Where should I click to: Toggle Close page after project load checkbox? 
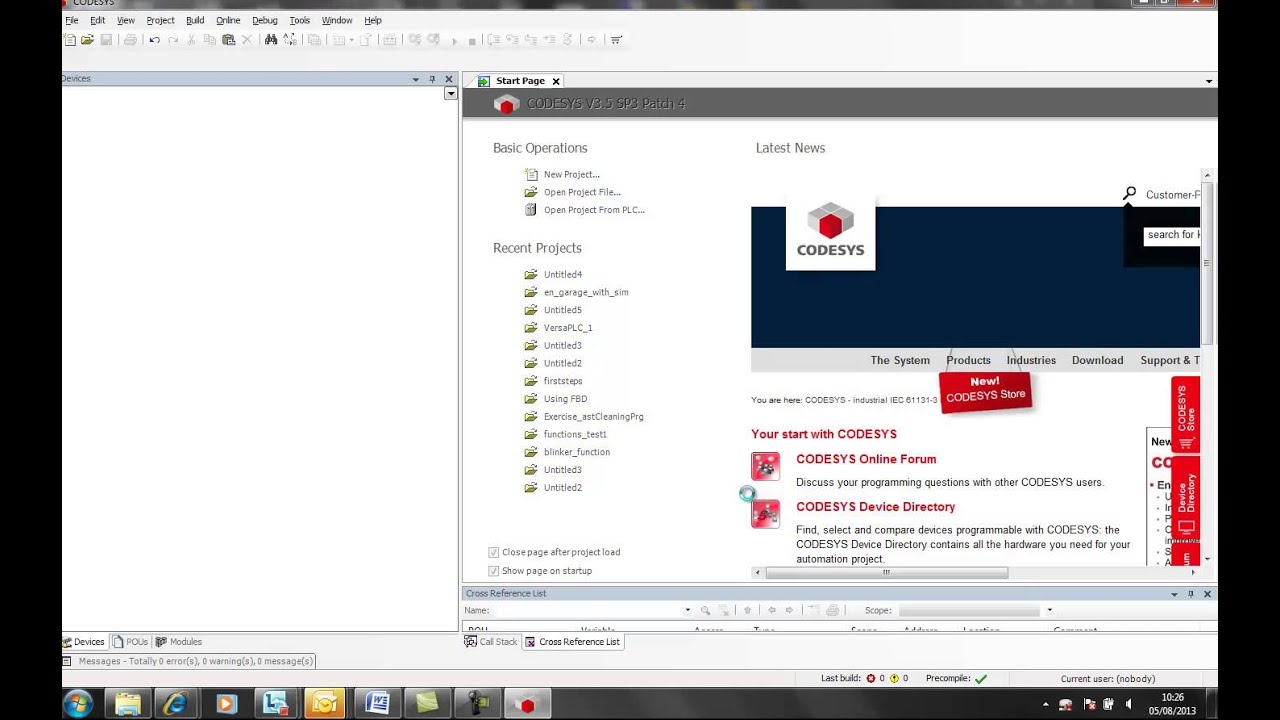coord(493,552)
